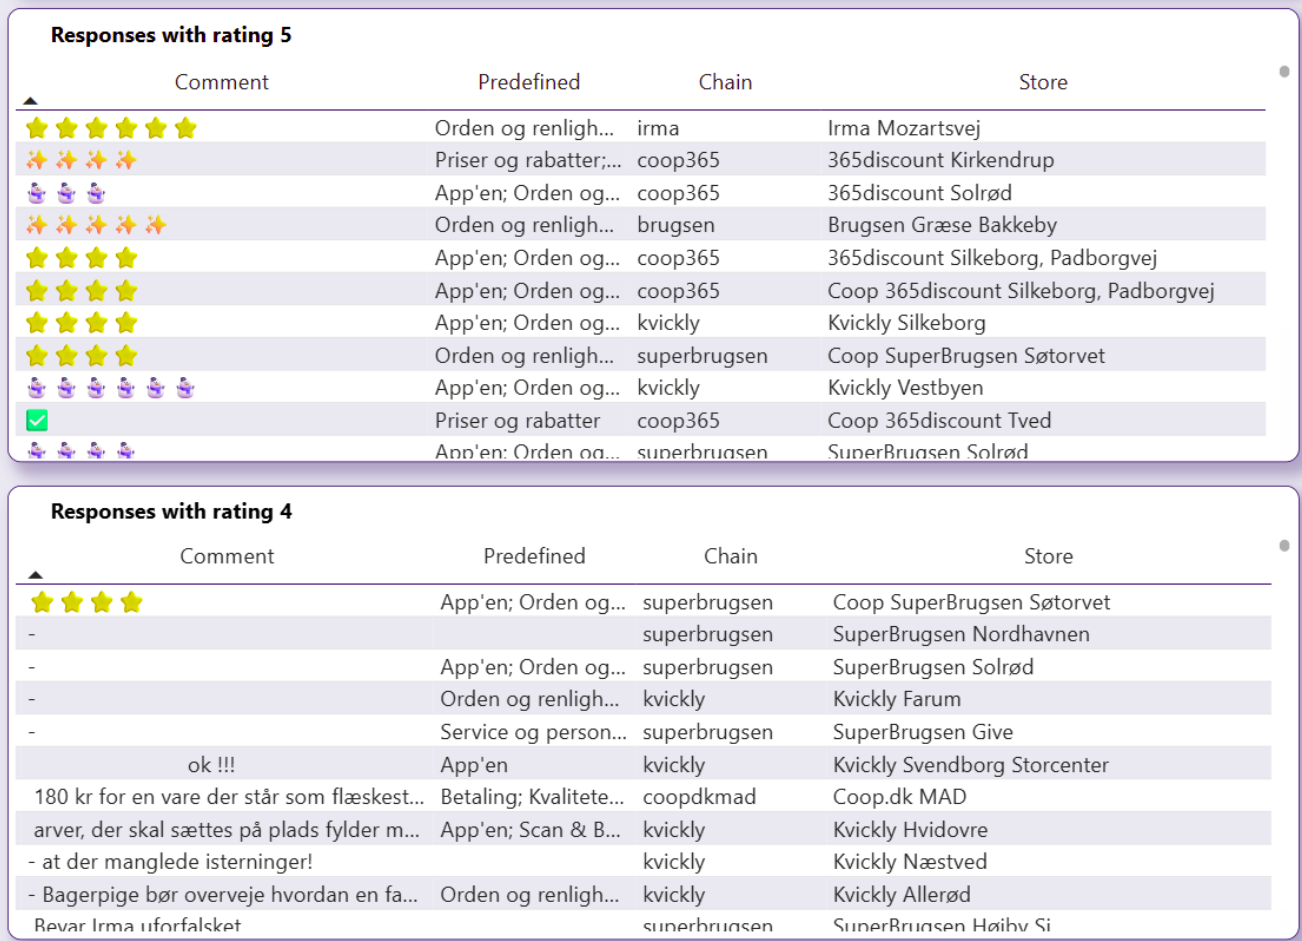Image resolution: width=1302 pixels, height=941 pixels.
Task: Sort rating 5 responses by Comment header
Action: 222,82
